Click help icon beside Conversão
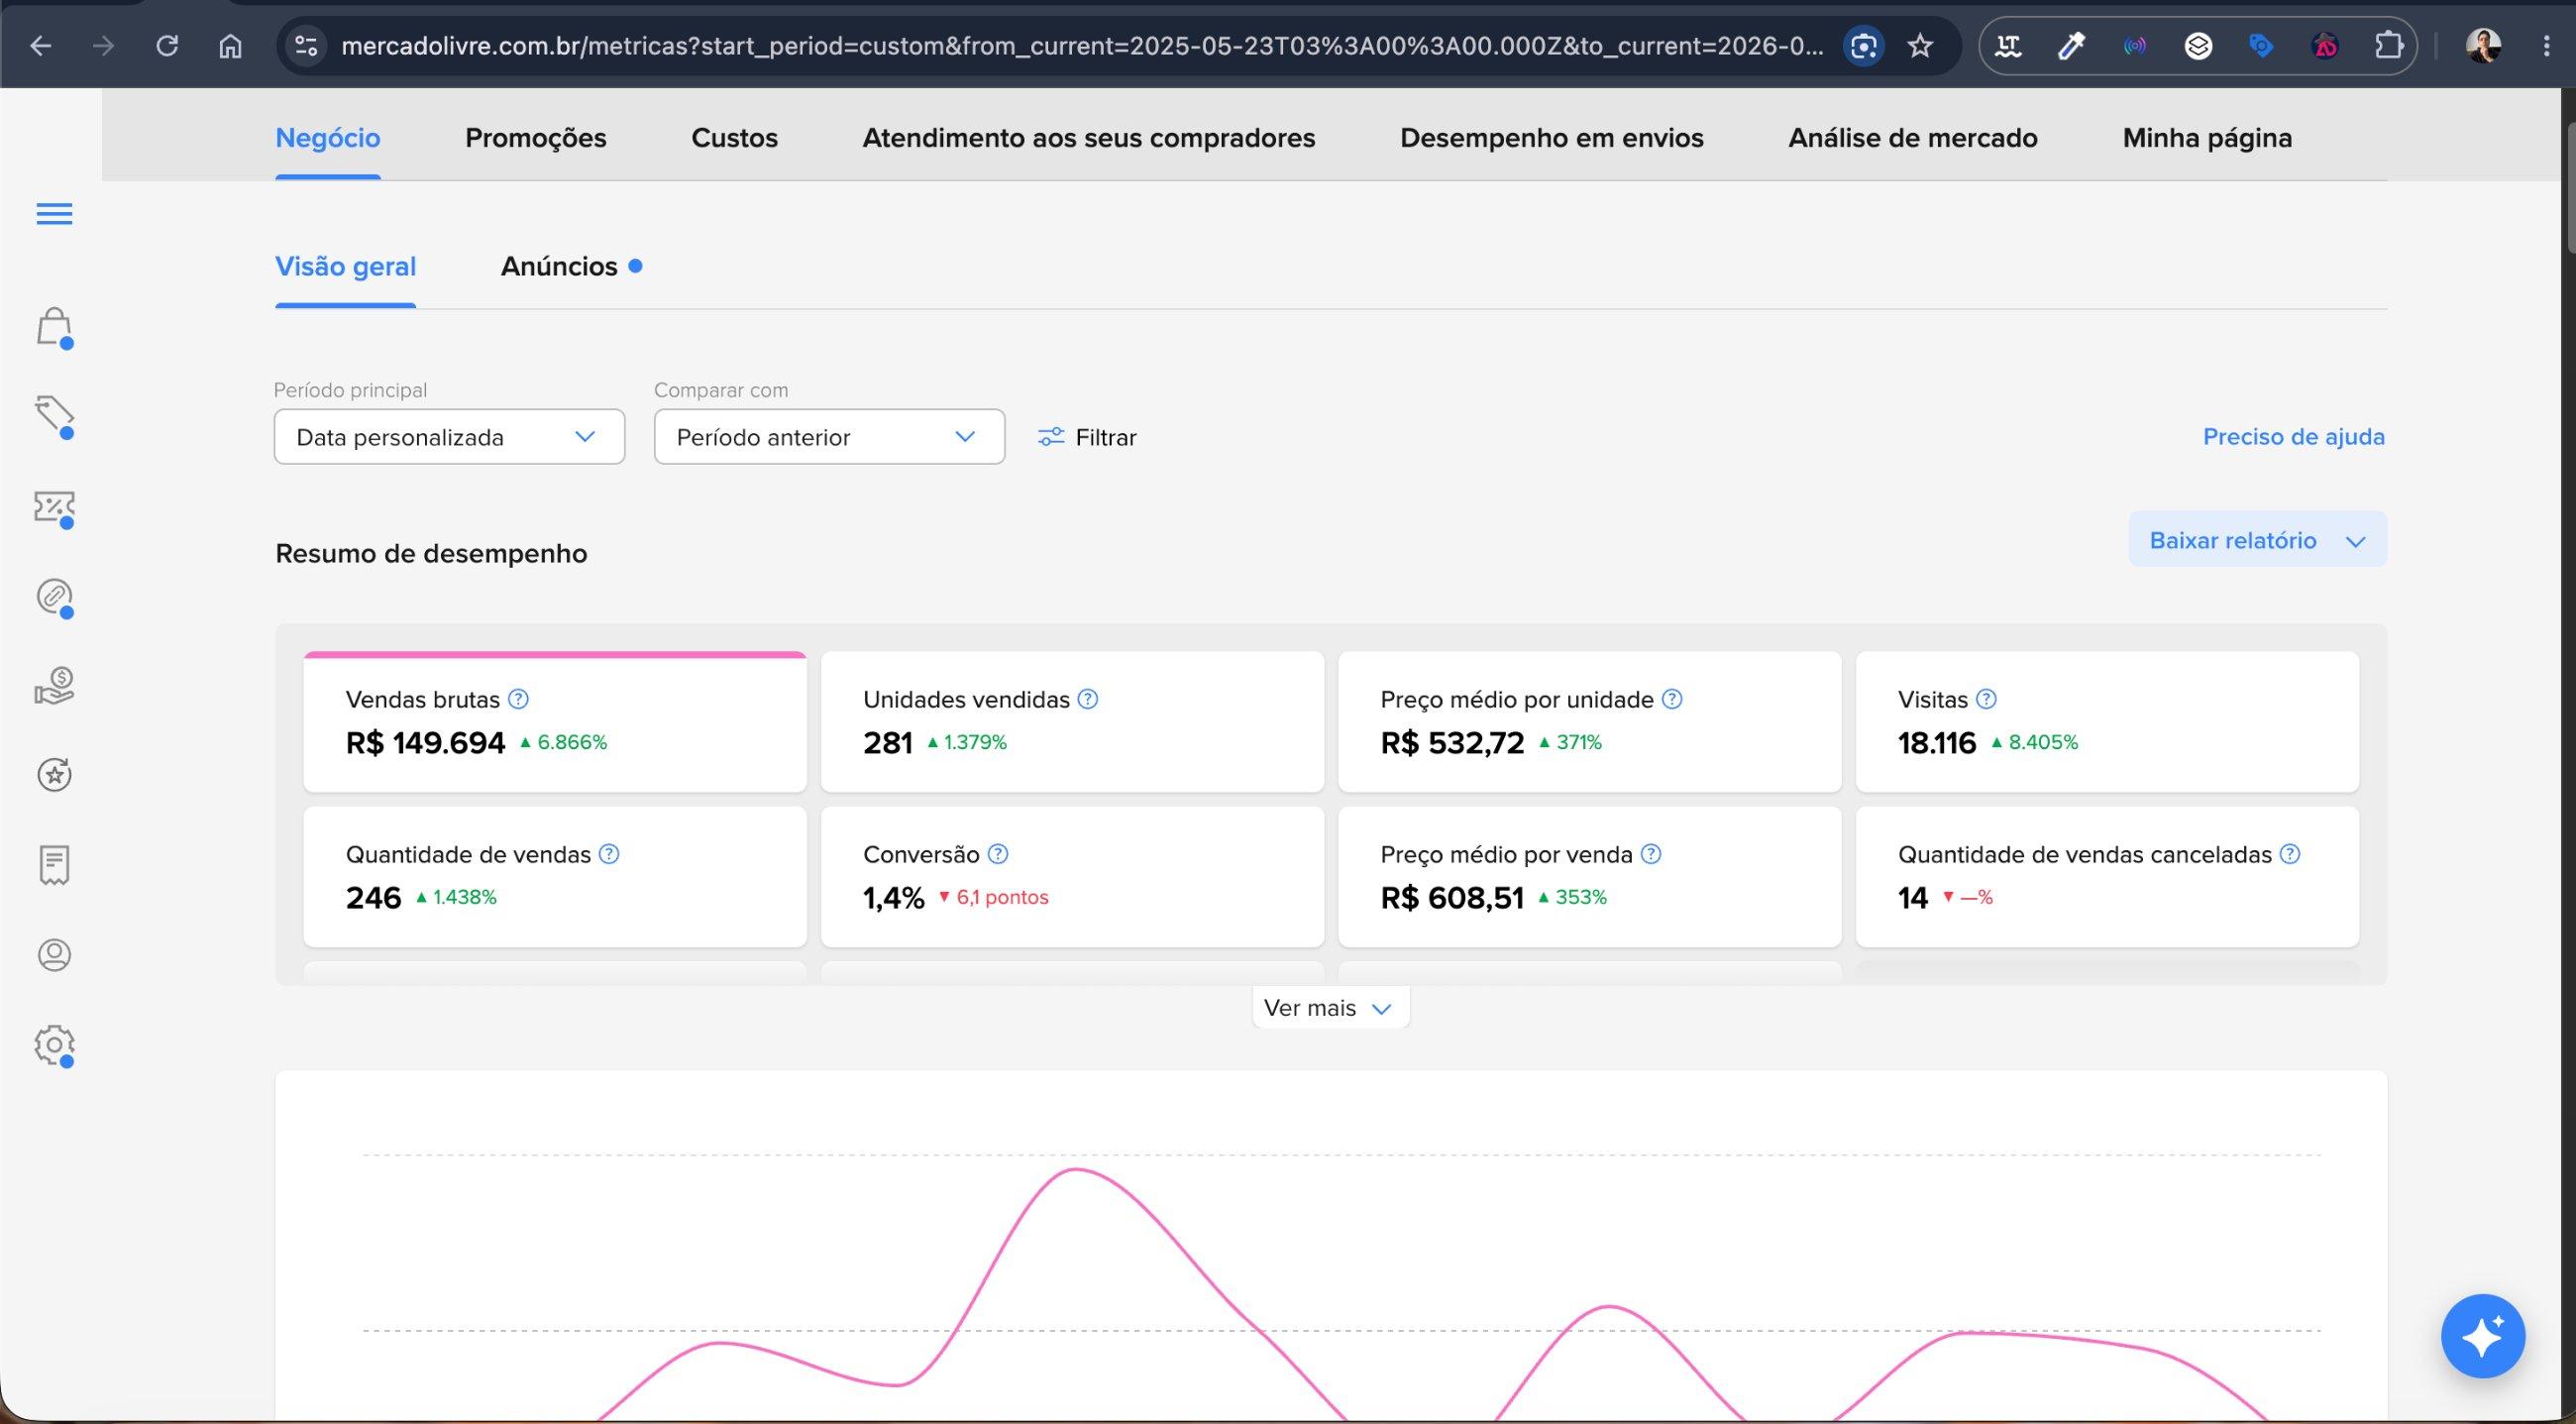The width and height of the screenshot is (2576, 1424). point(998,854)
